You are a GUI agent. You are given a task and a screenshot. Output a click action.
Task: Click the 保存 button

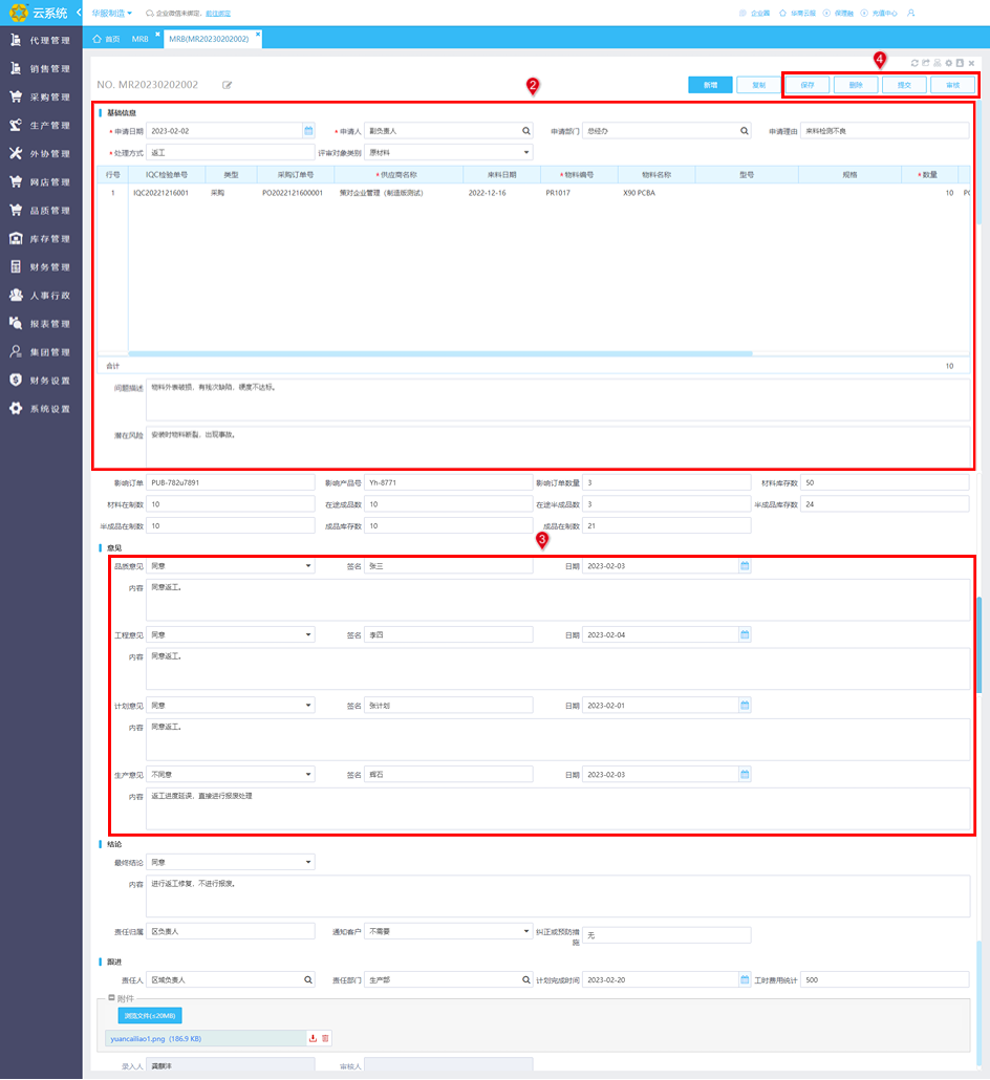coord(807,85)
